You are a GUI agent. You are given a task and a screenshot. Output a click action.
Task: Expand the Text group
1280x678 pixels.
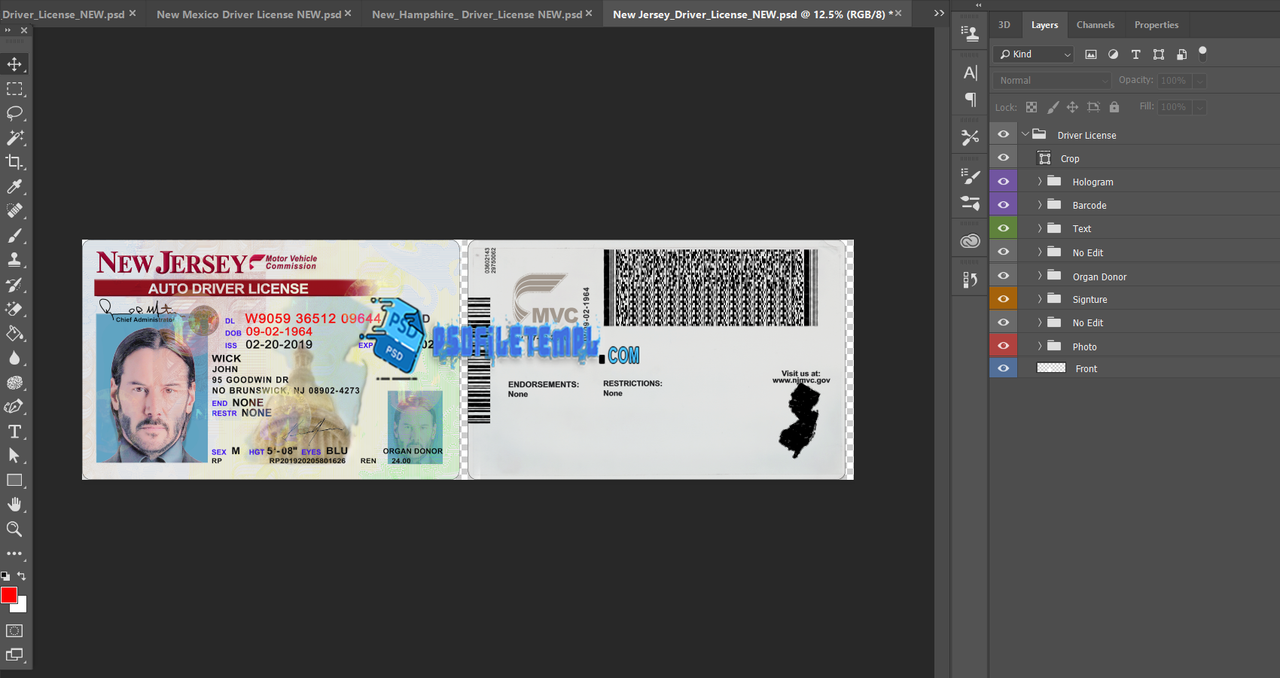coord(1040,228)
